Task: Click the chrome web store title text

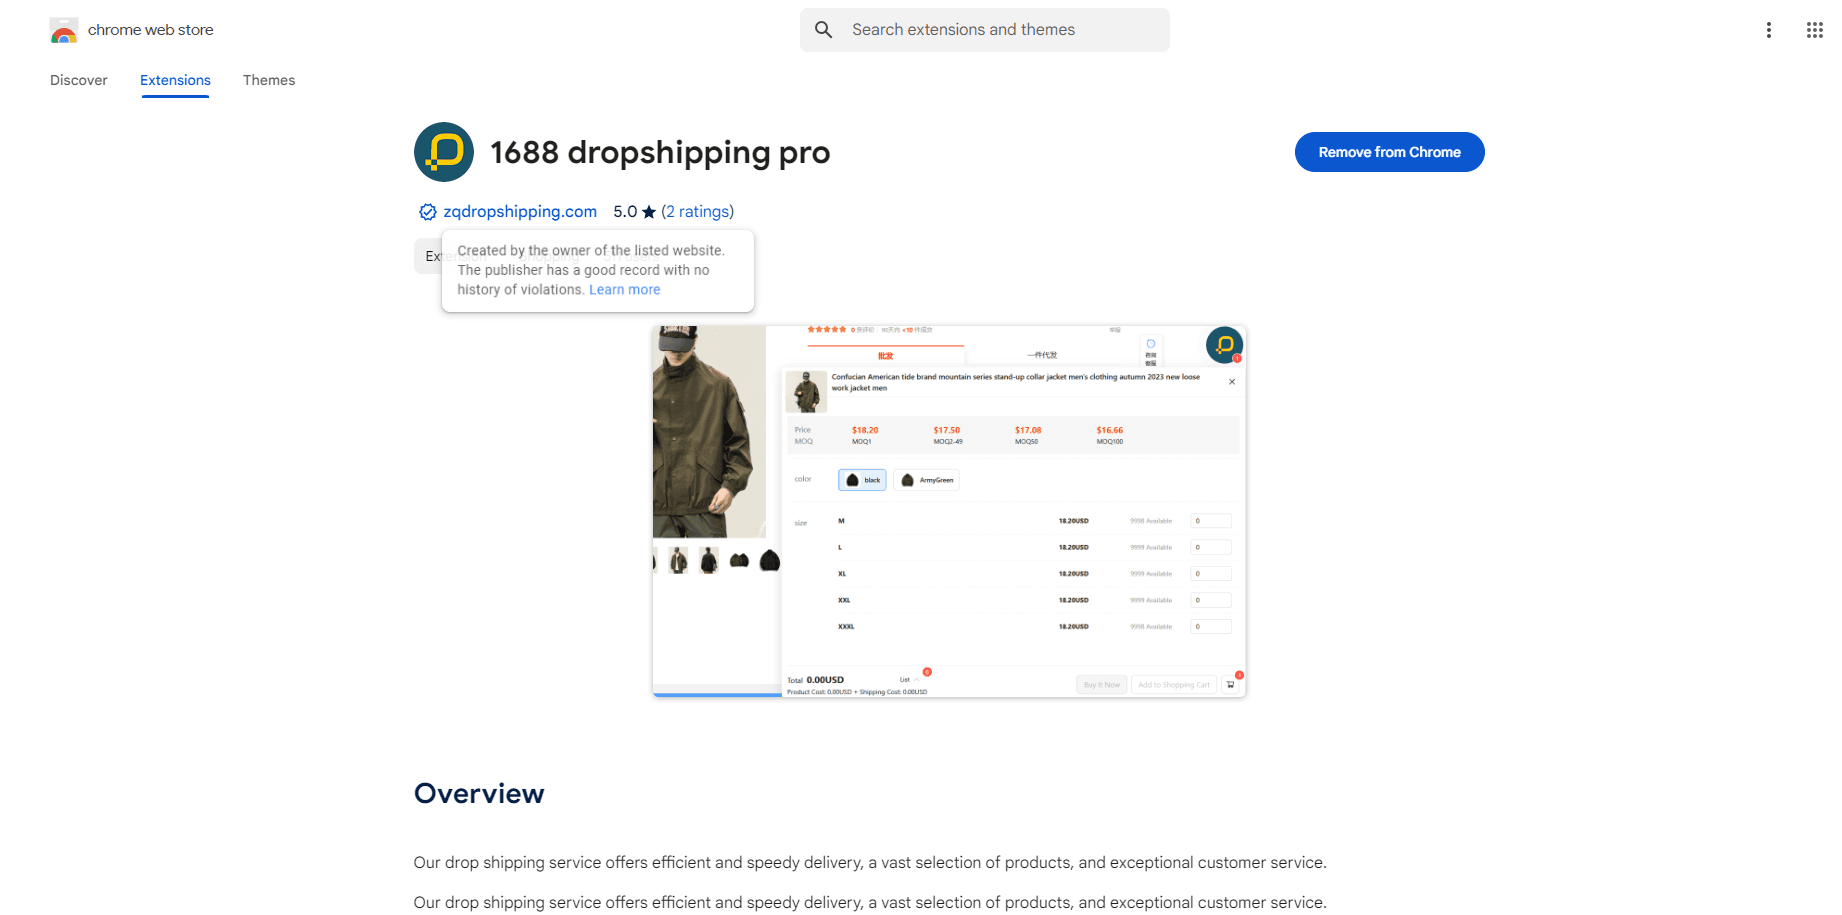Action: (151, 30)
